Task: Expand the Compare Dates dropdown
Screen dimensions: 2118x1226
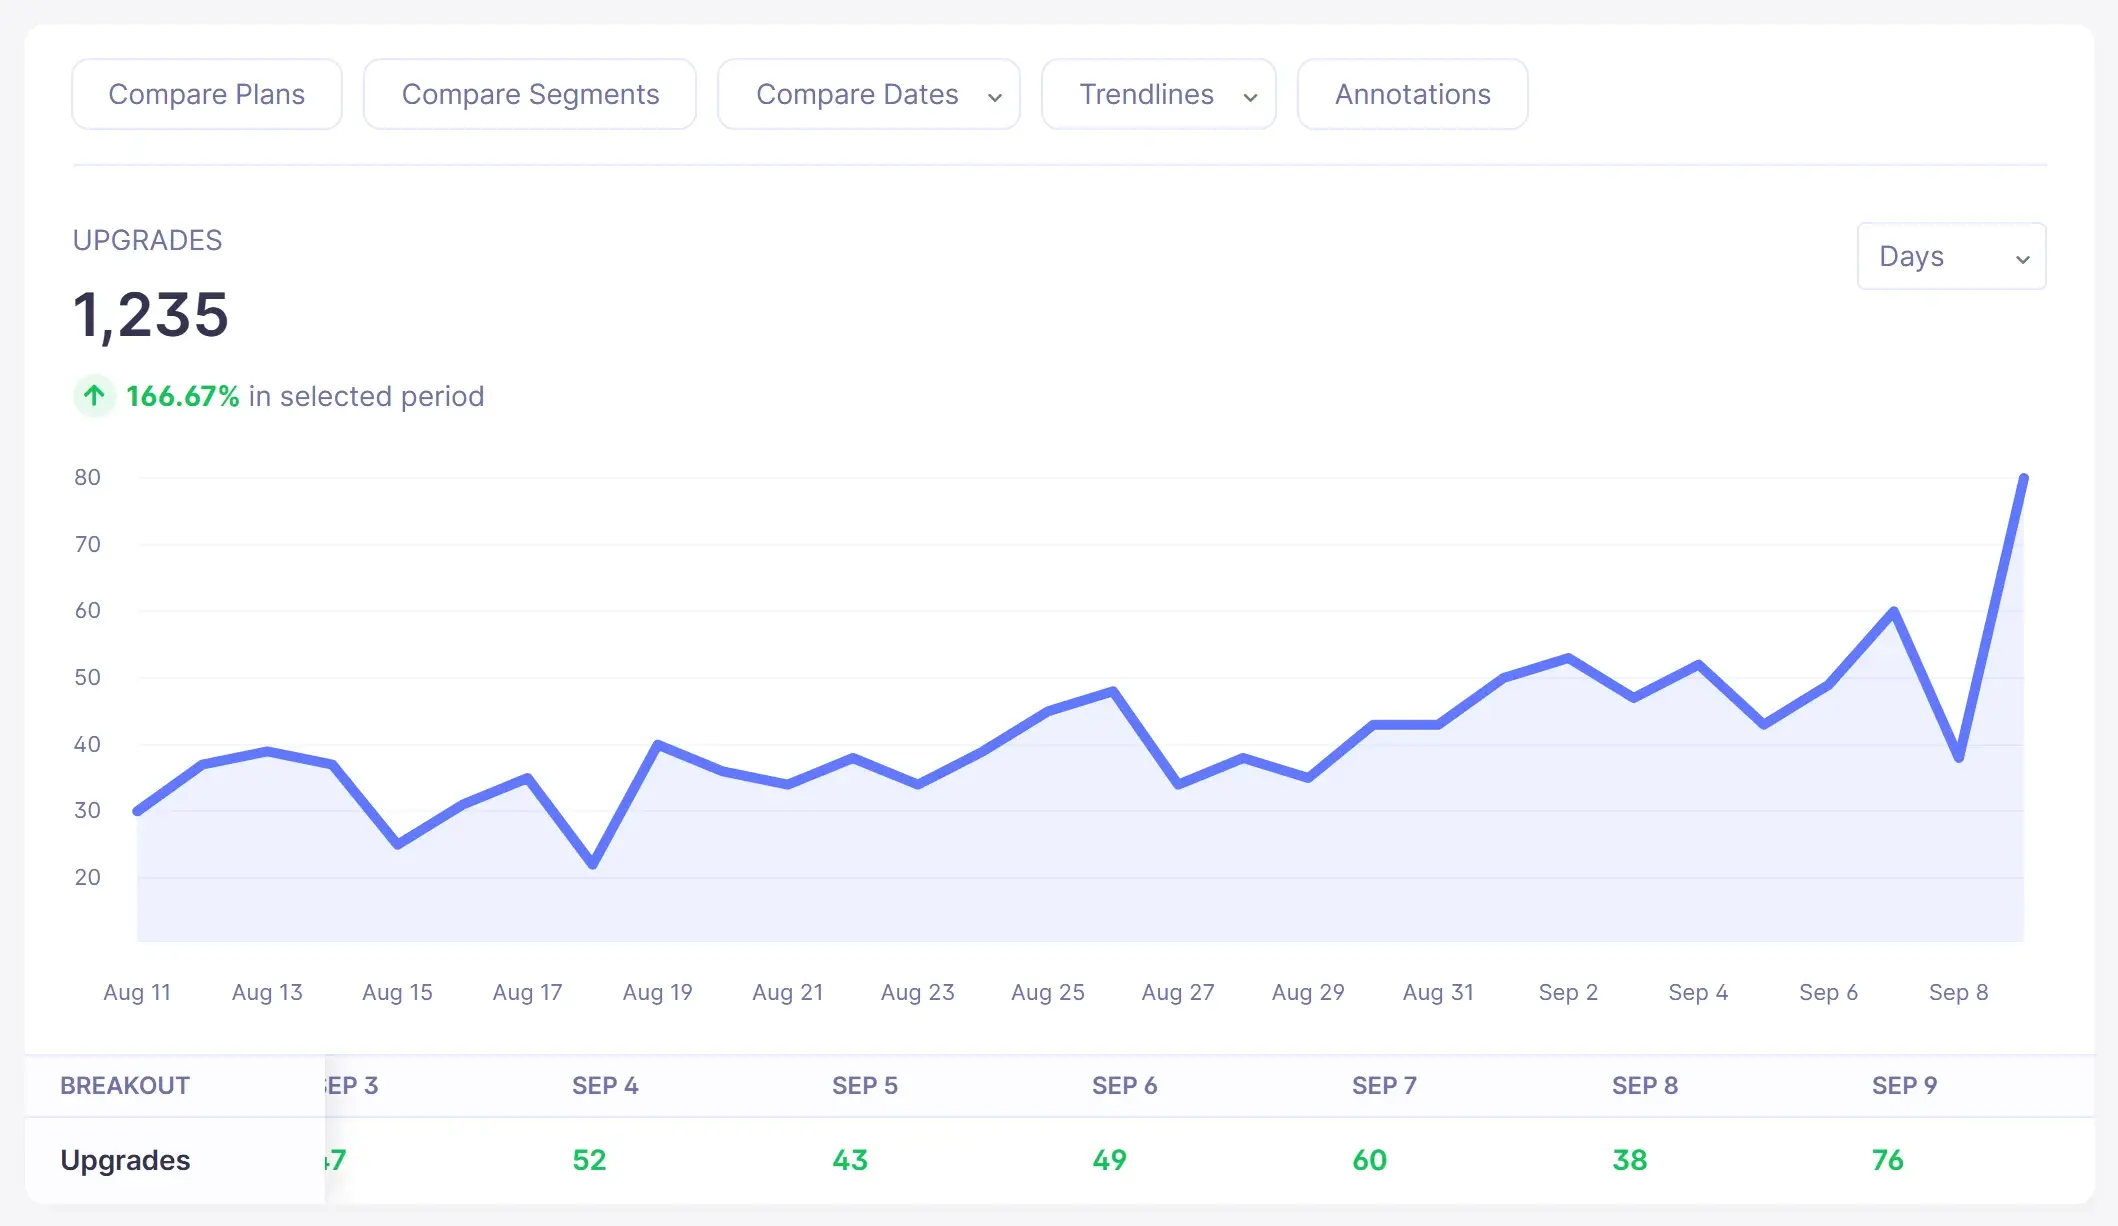Action: (x=869, y=94)
